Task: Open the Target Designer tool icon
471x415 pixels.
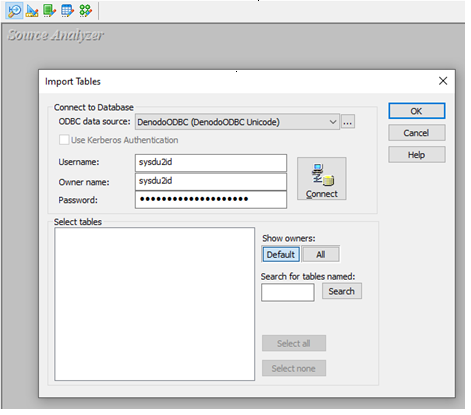Action: 32,11
